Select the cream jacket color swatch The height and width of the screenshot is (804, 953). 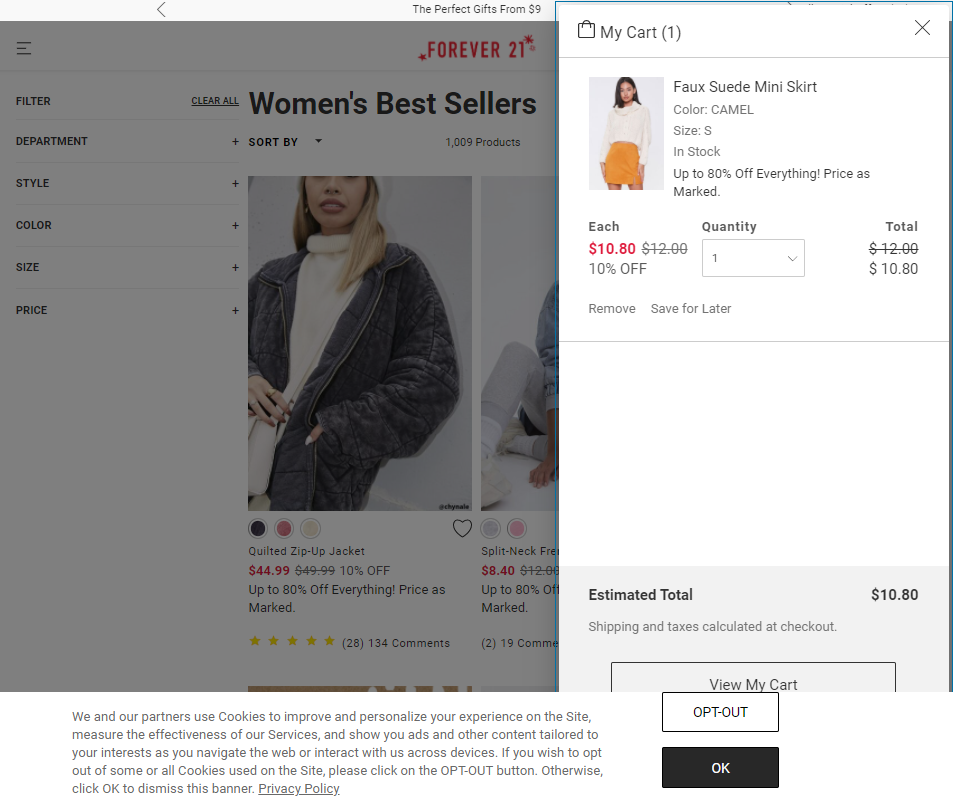point(310,528)
